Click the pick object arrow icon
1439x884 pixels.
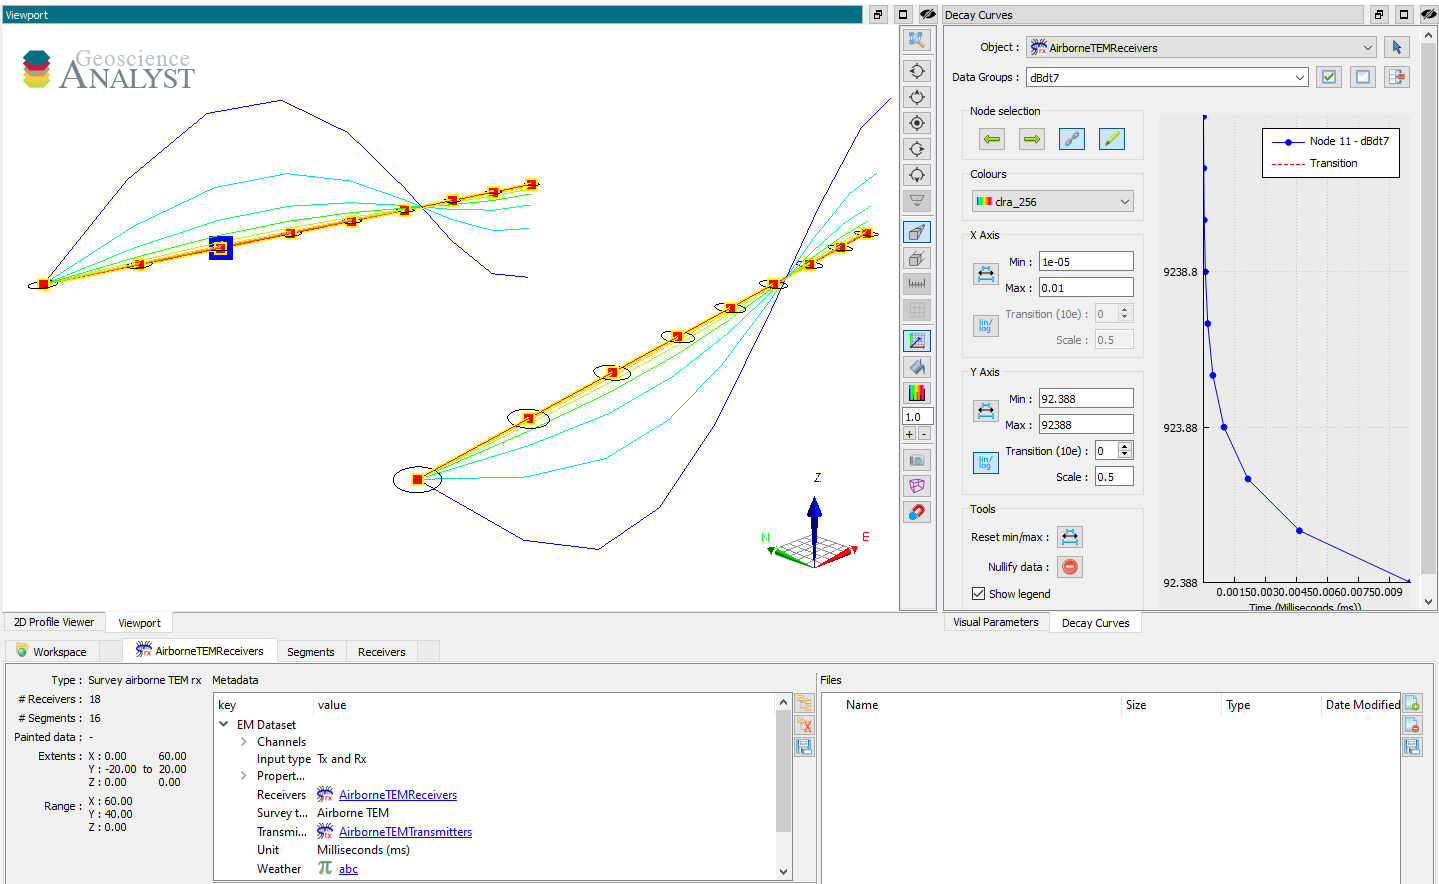(1397, 47)
